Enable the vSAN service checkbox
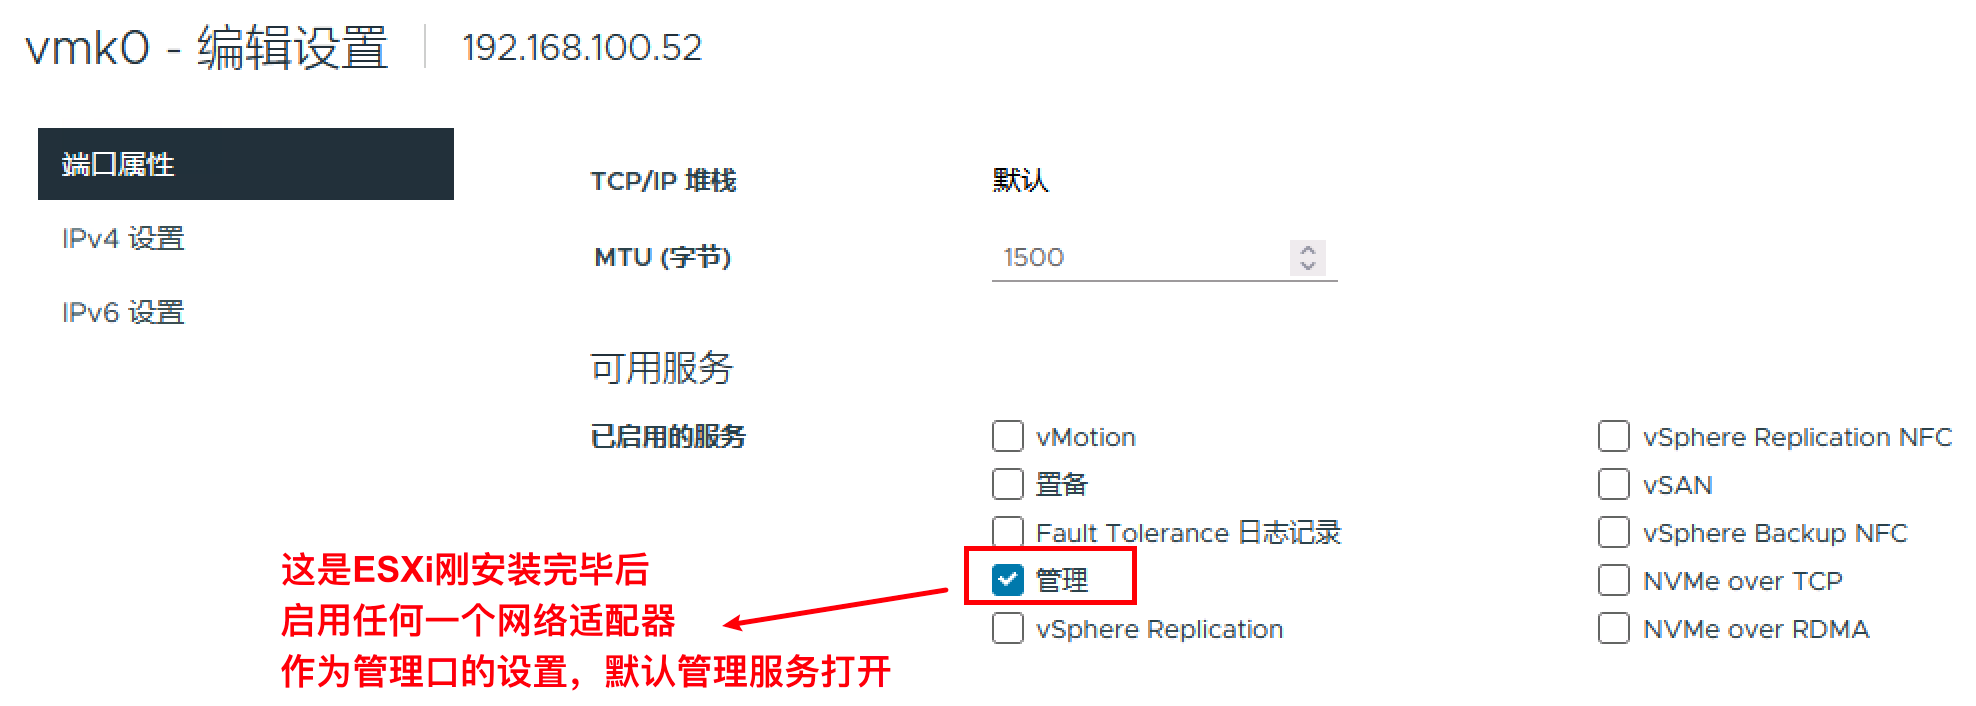1976x706 pixels. (1614, 484)
